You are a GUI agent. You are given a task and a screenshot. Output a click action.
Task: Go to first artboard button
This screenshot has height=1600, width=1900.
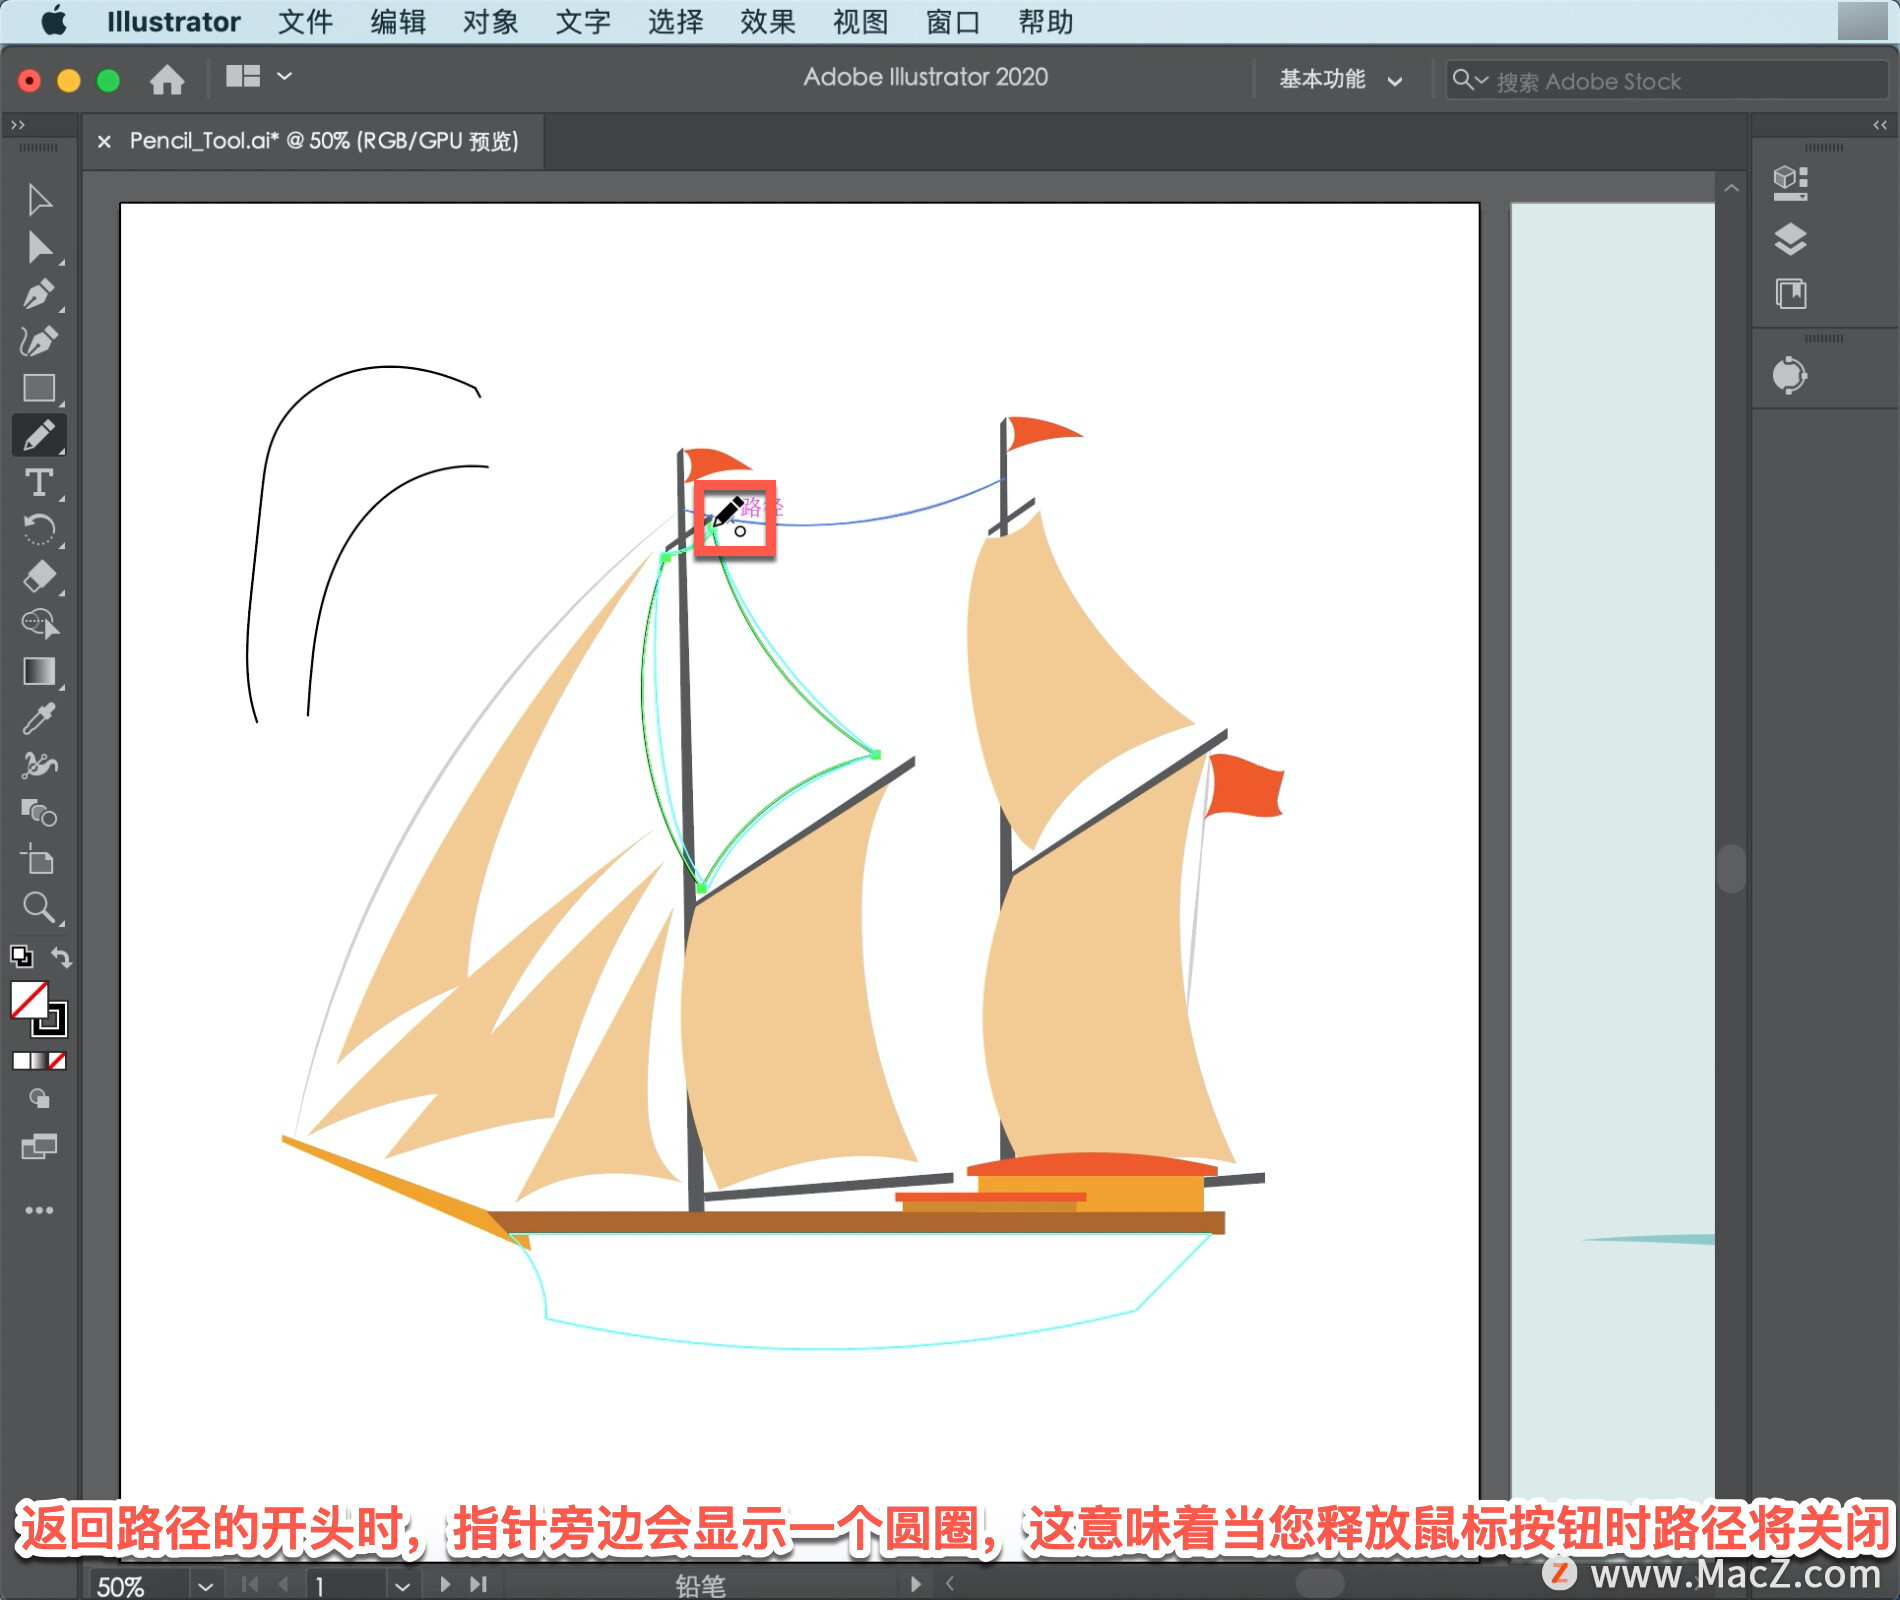(x=250, y=1584)
